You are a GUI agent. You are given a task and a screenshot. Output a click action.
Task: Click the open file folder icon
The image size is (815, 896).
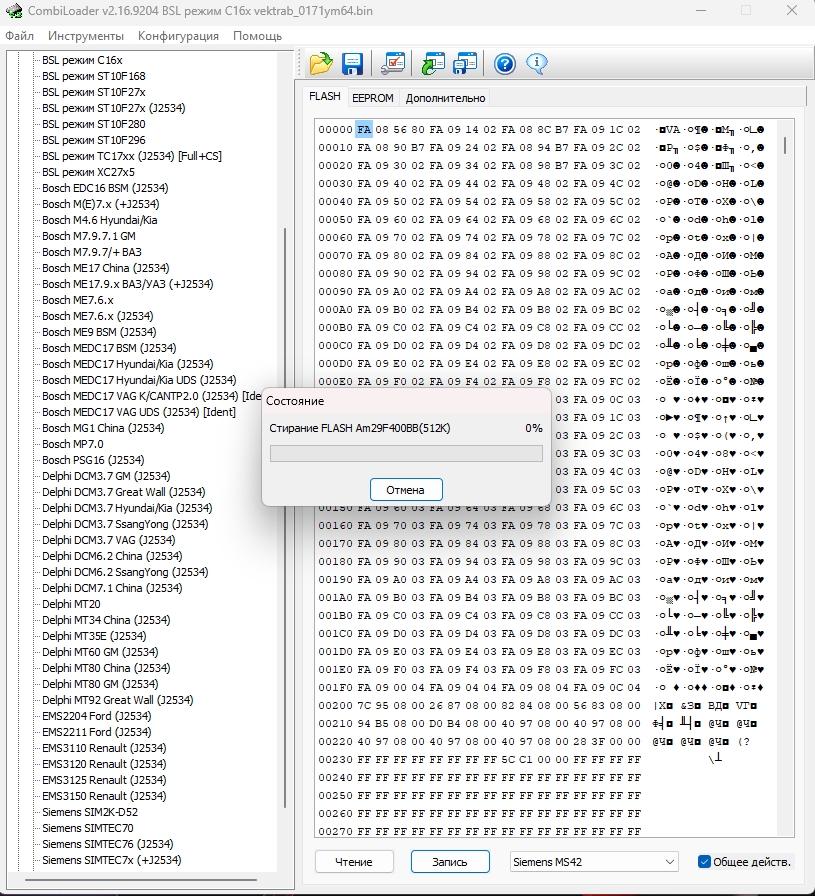point(320,64)
